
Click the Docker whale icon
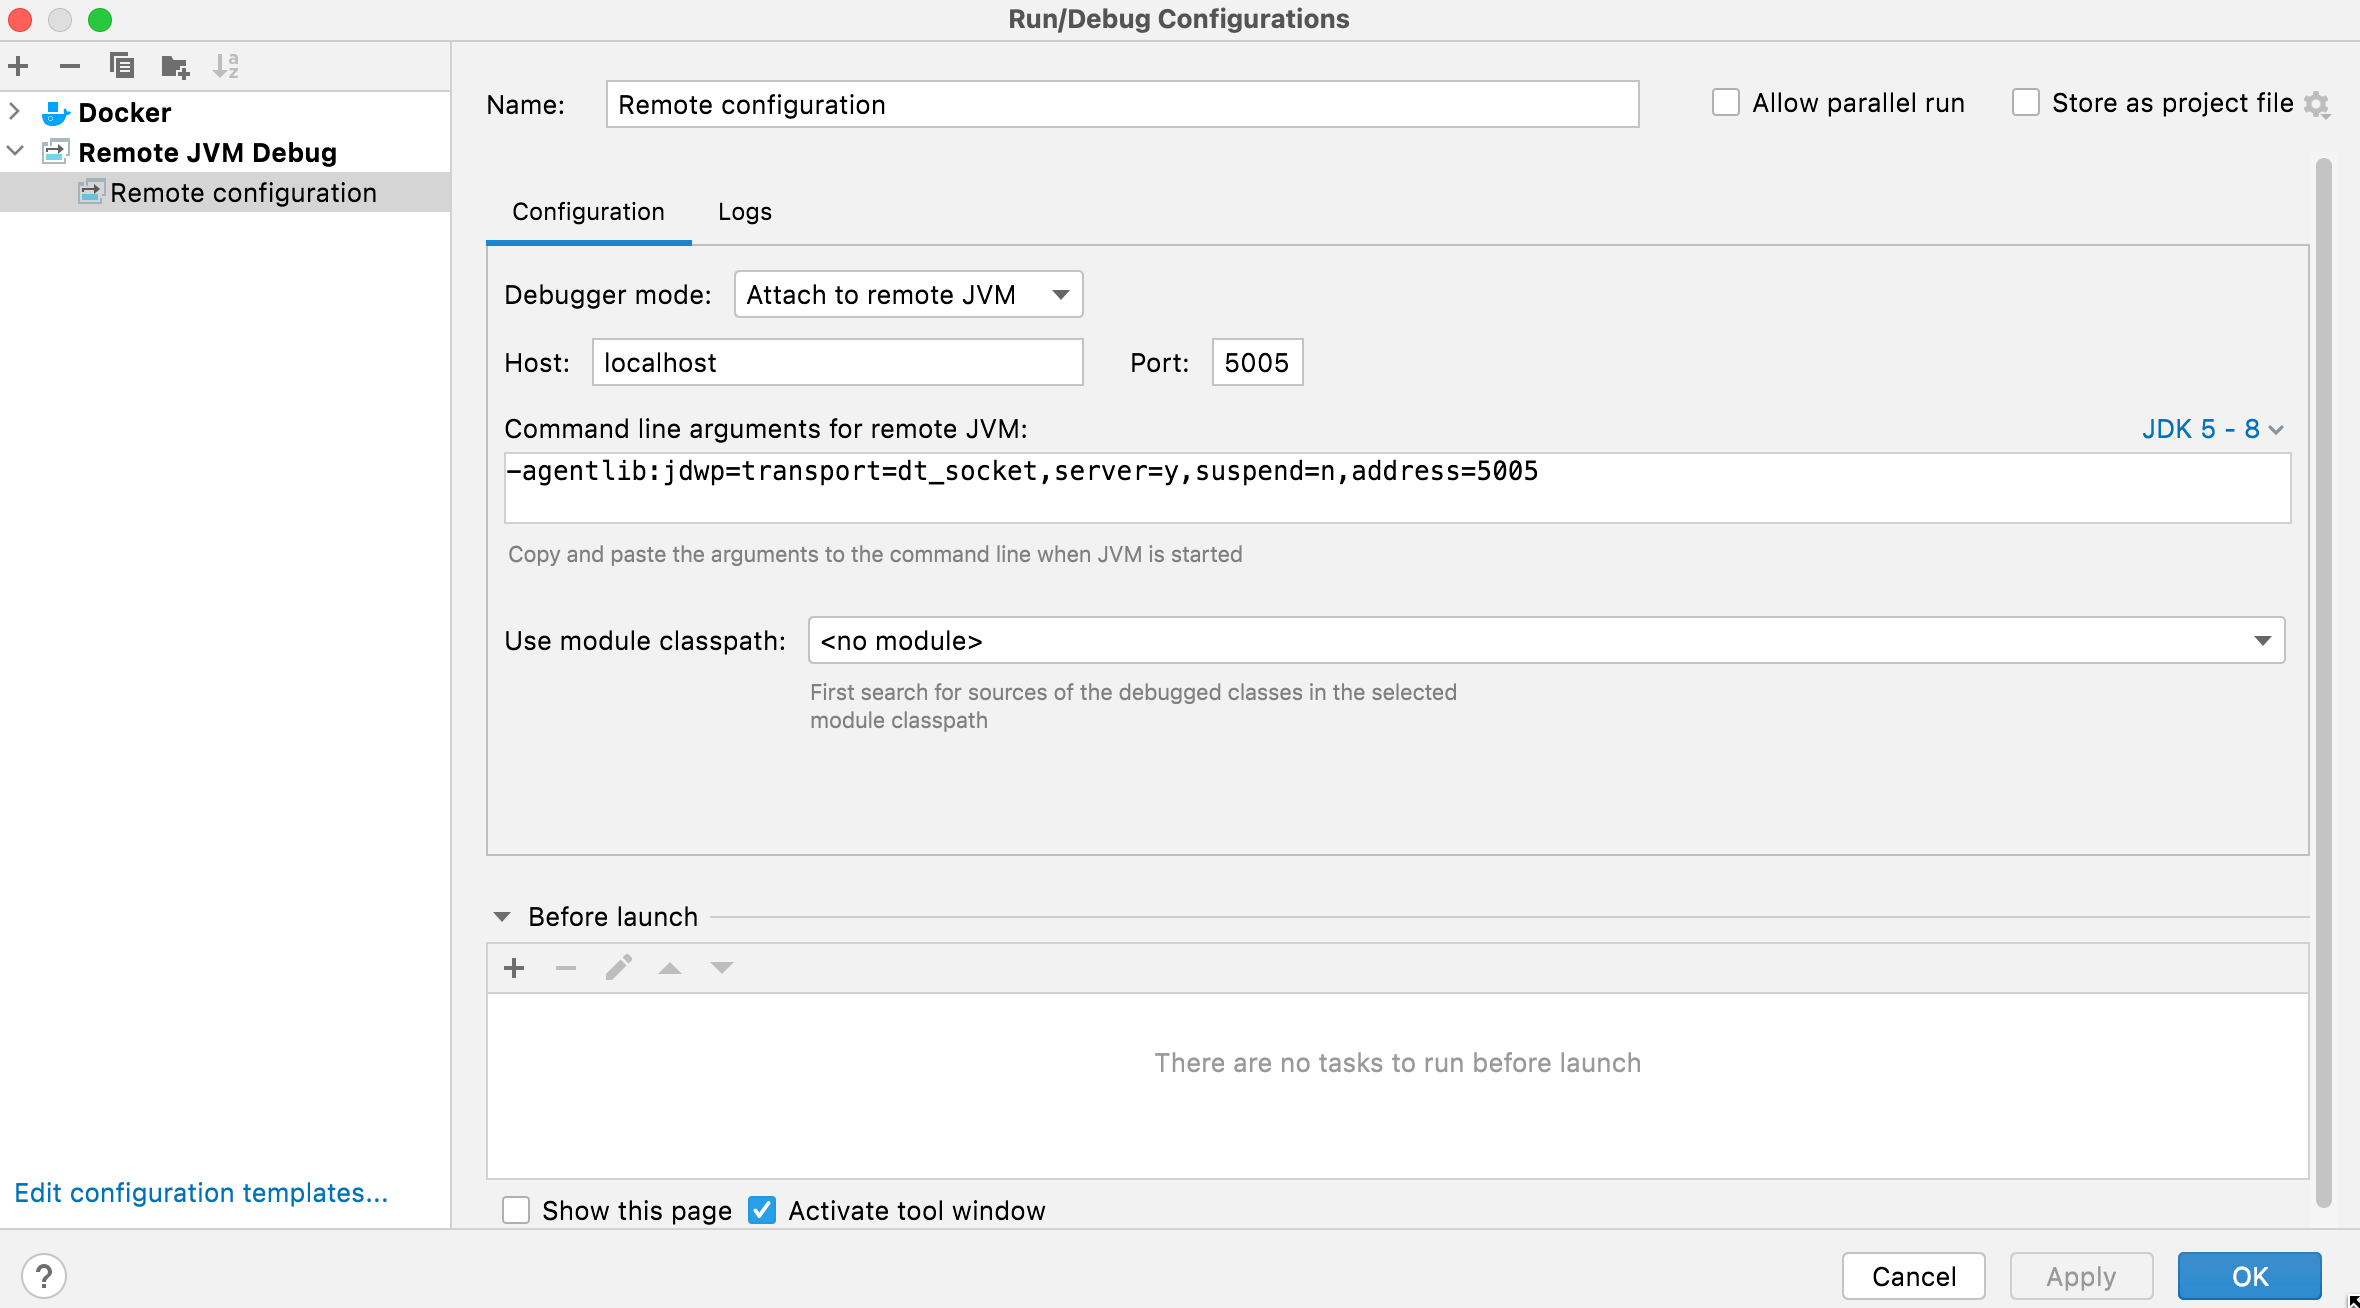[x=55, y=113]
